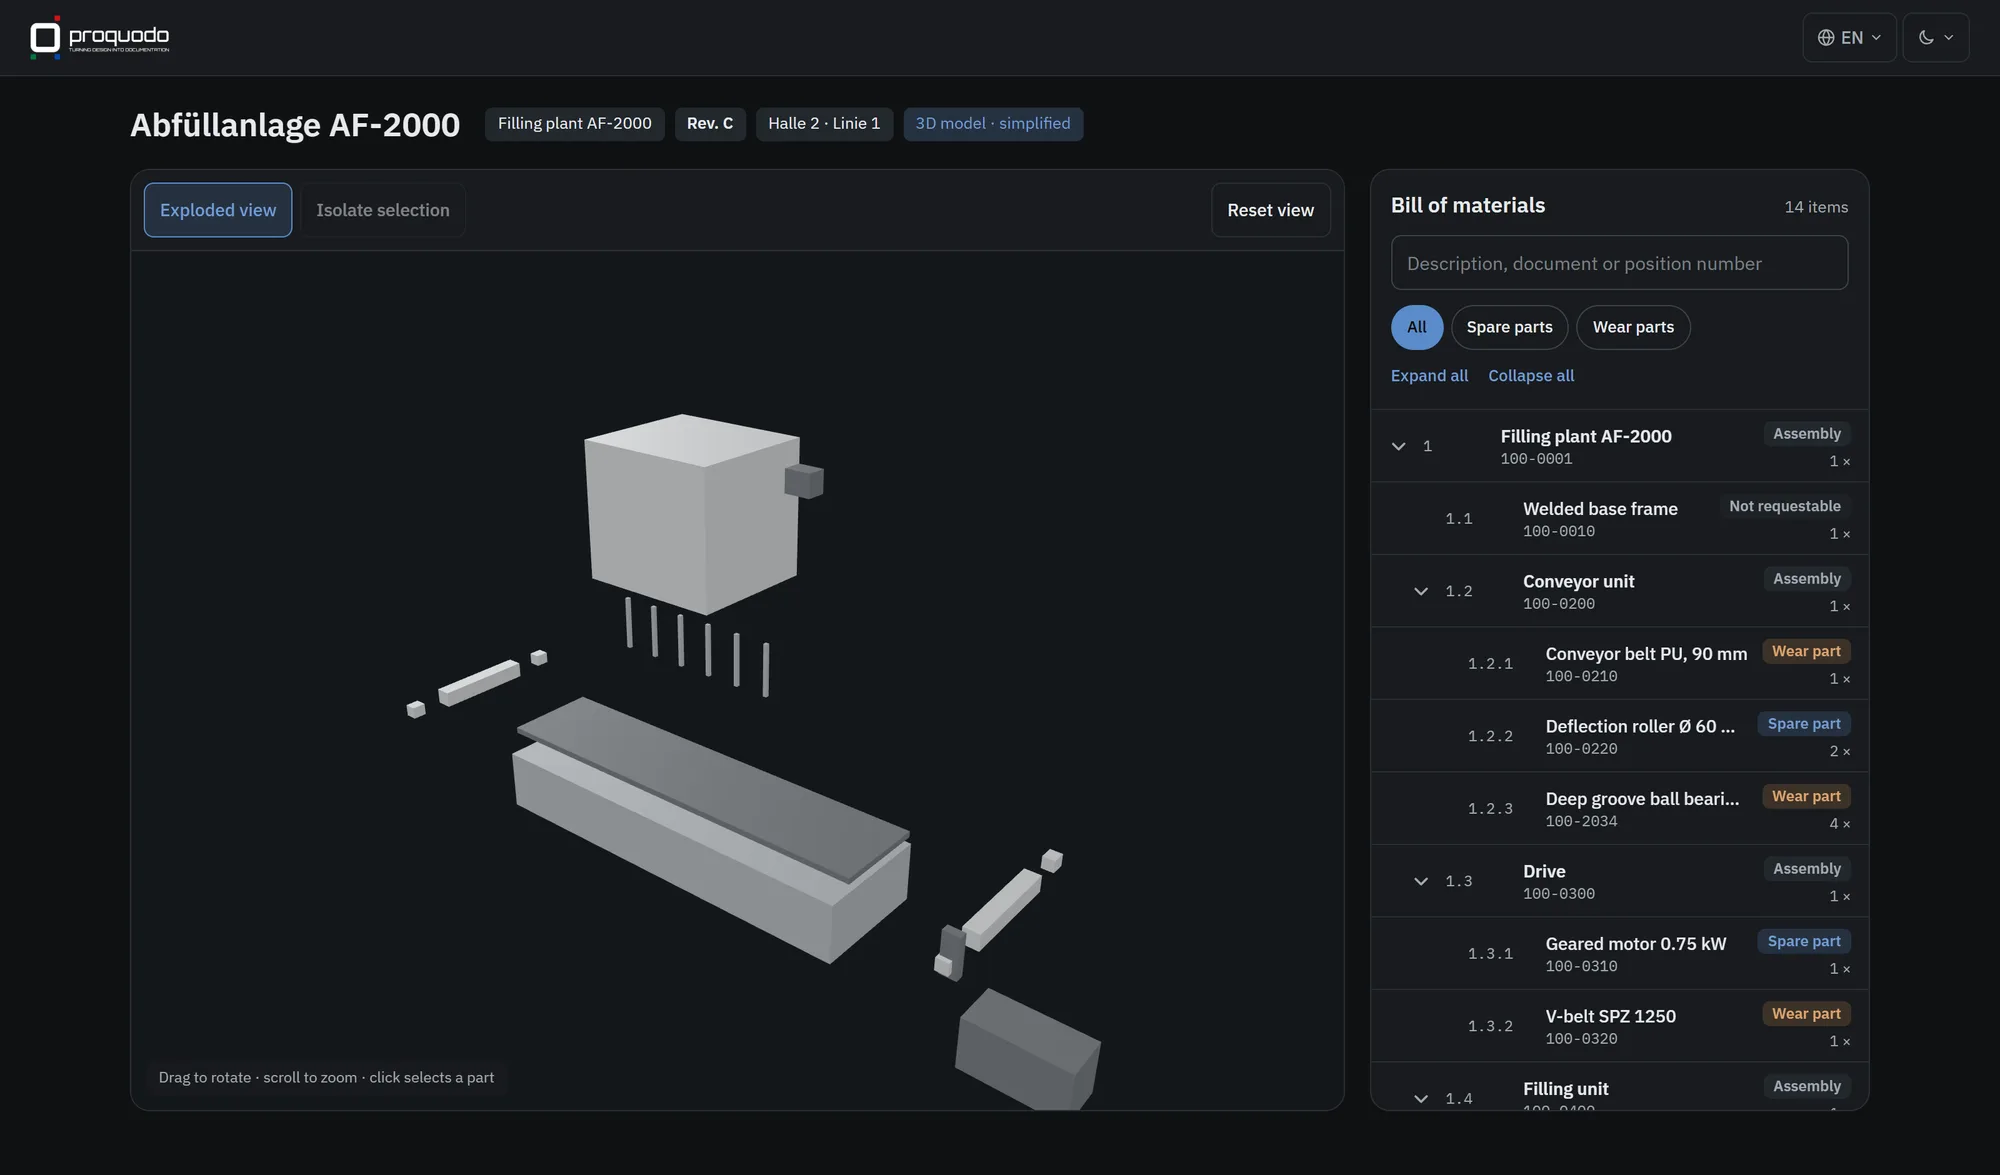Click into the bill of materials search field

click(x=1619, y=263)
